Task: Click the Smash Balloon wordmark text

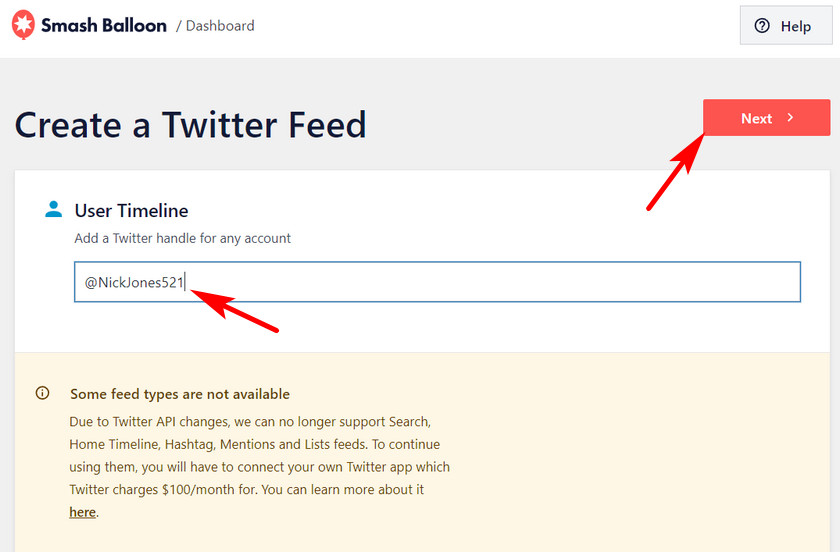Action: 104,25
